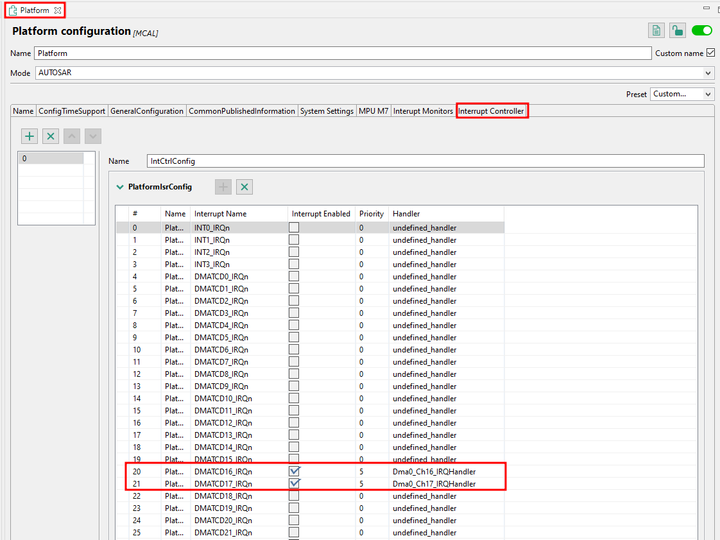Close the Platform editor tab
This screenshot has height=540, width=720.
point(57,10)
